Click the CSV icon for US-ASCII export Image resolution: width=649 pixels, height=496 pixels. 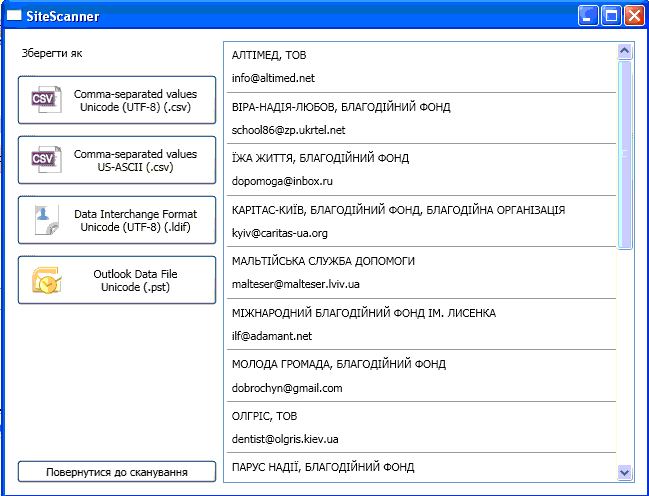point(46,159)
